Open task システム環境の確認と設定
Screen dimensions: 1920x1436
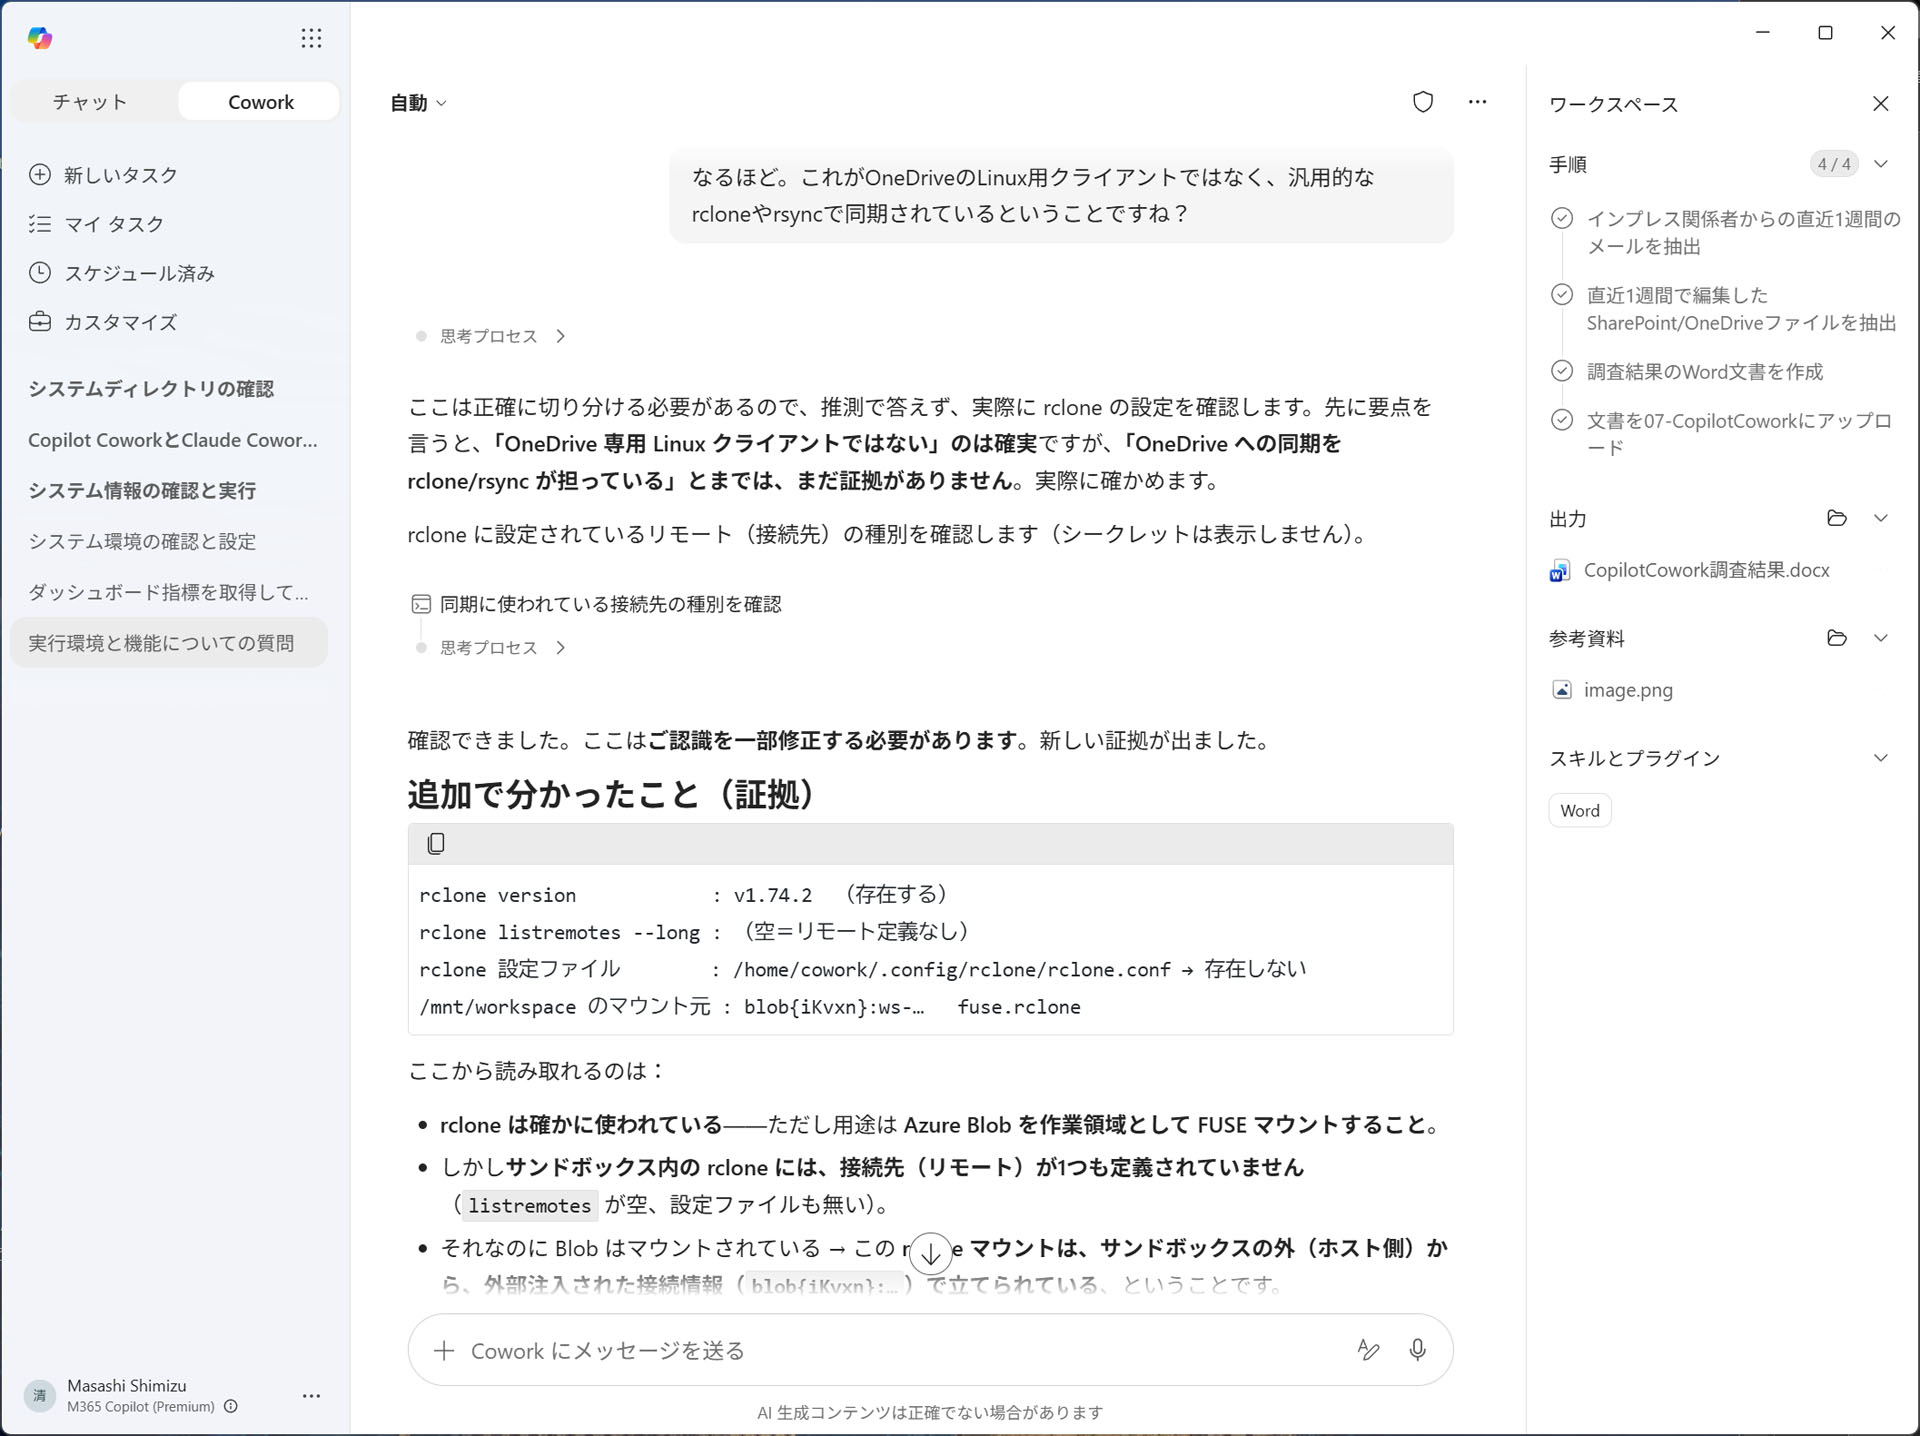tap(142, 542)
